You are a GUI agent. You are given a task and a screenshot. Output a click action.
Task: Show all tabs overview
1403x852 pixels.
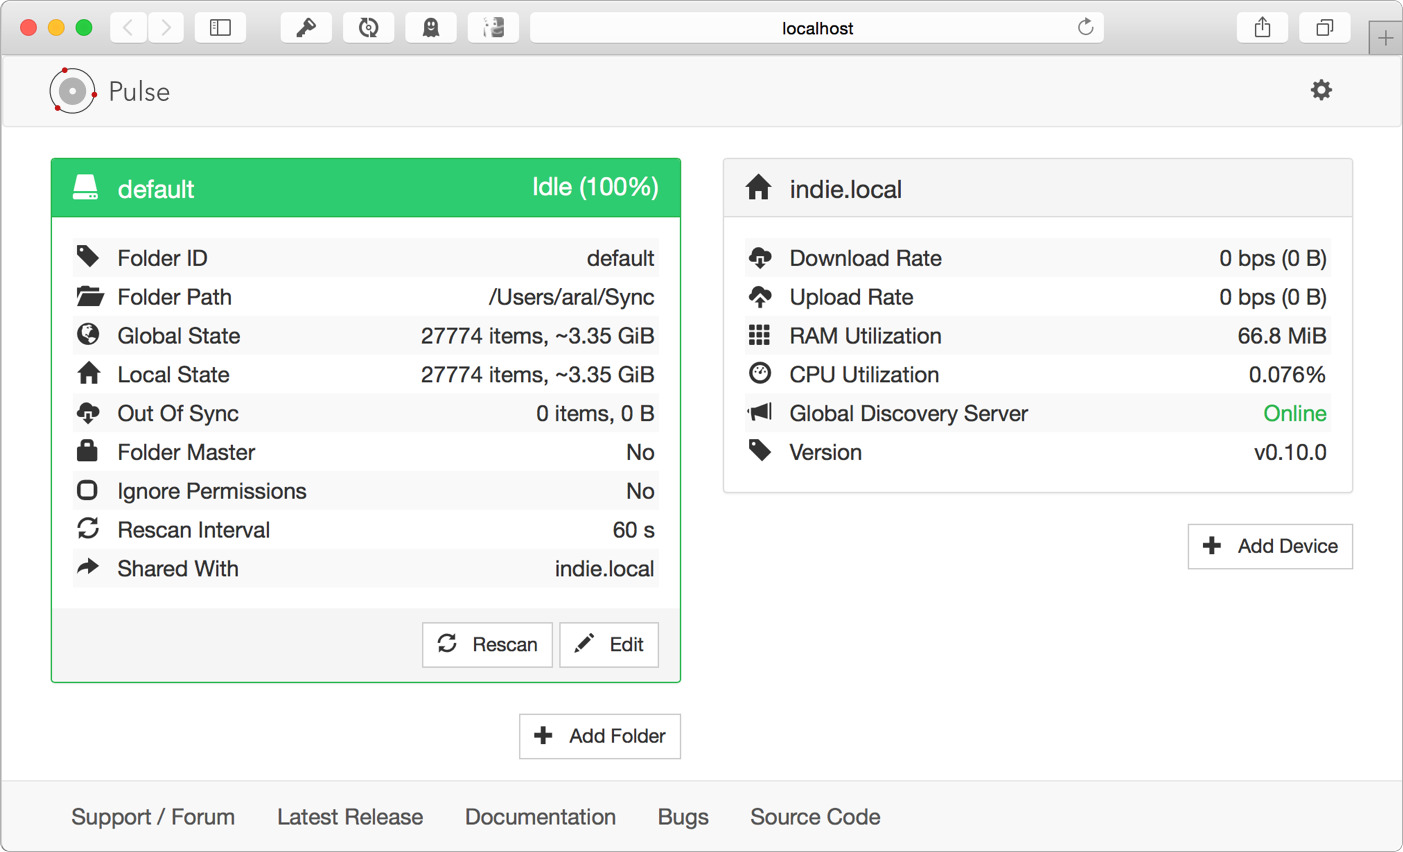tap(1324, 28)
